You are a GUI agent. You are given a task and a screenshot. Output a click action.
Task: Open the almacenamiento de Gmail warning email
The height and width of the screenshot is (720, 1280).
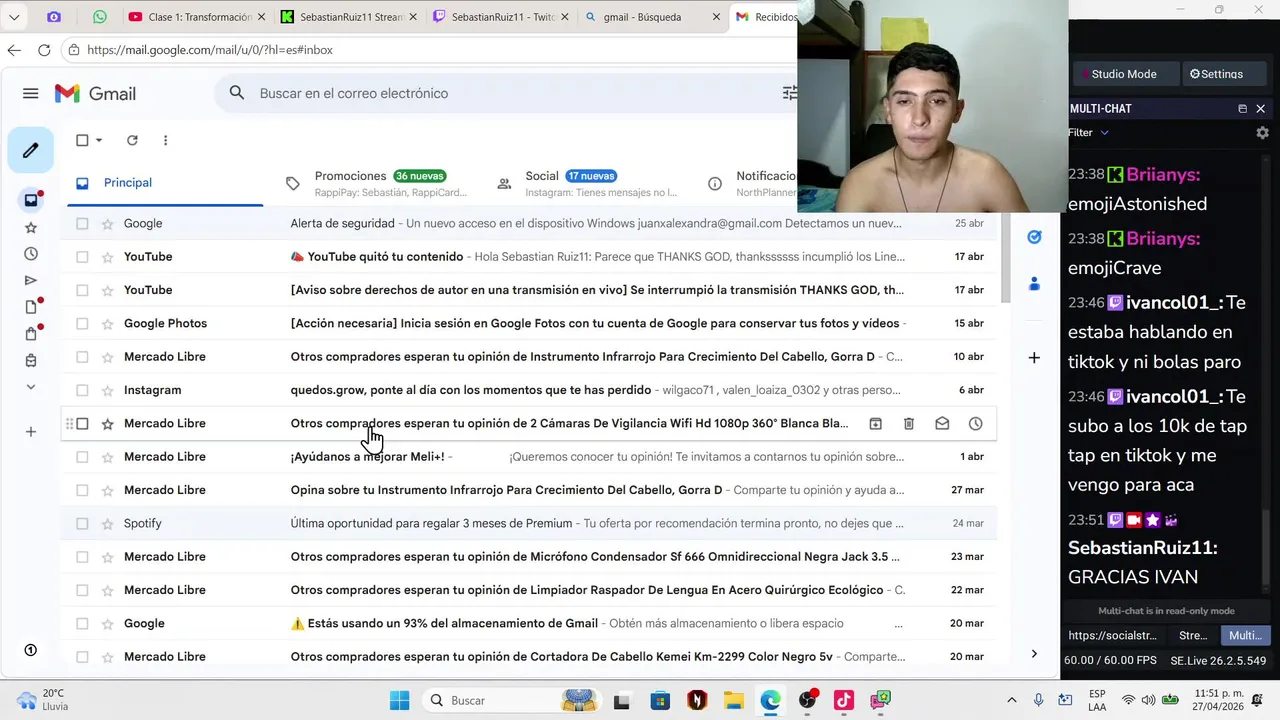pos(529,624)
